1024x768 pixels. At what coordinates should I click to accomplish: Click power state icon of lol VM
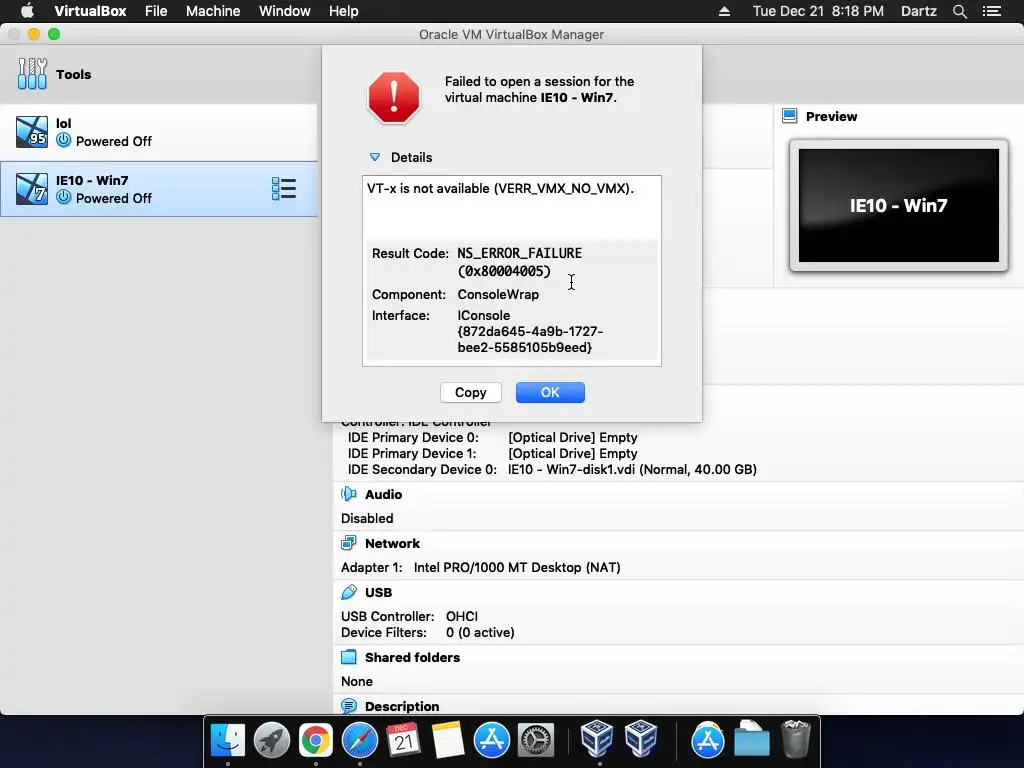point(63,140)
